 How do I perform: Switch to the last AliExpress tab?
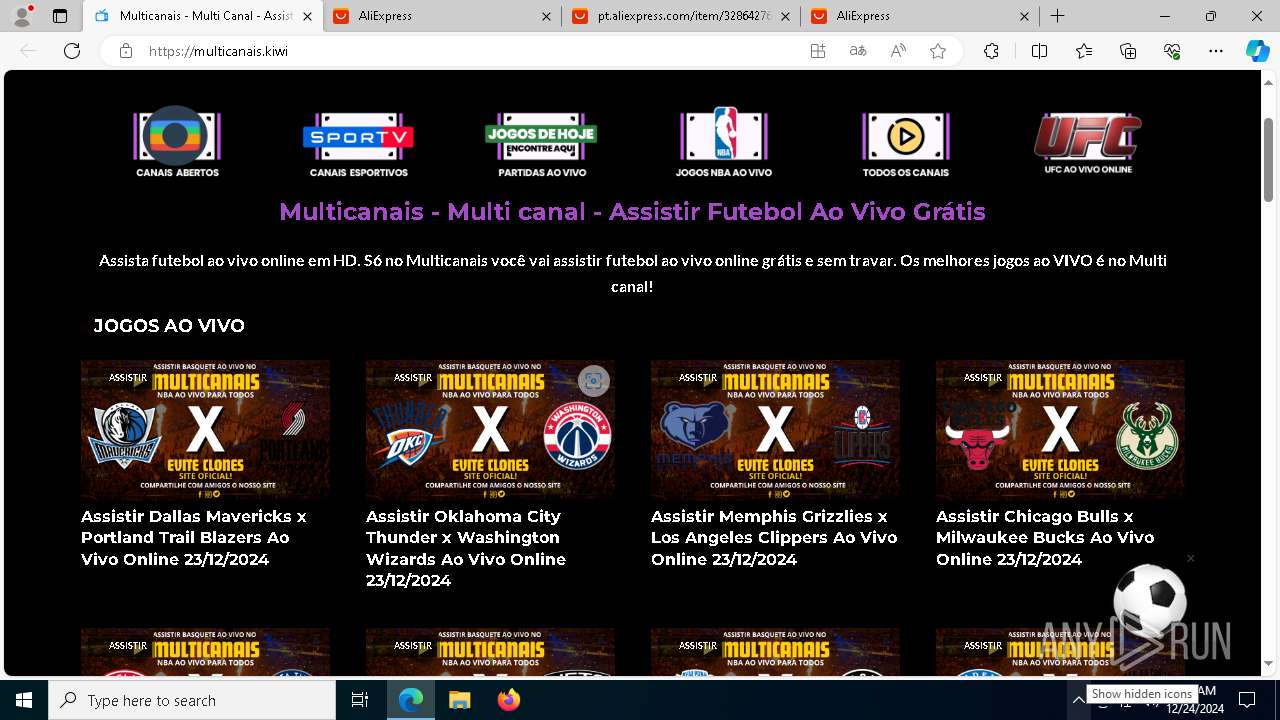pyautogui.click(x=921, y=16)
